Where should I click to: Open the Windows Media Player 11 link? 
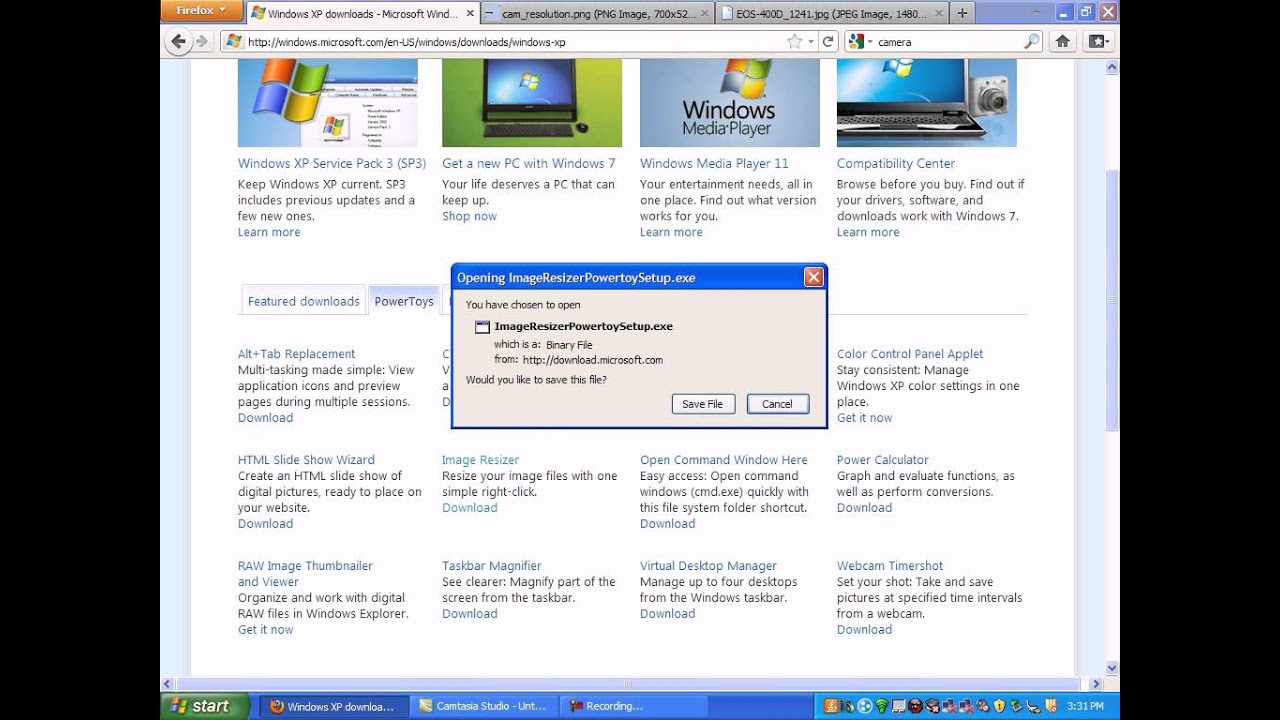click(714, 163)
